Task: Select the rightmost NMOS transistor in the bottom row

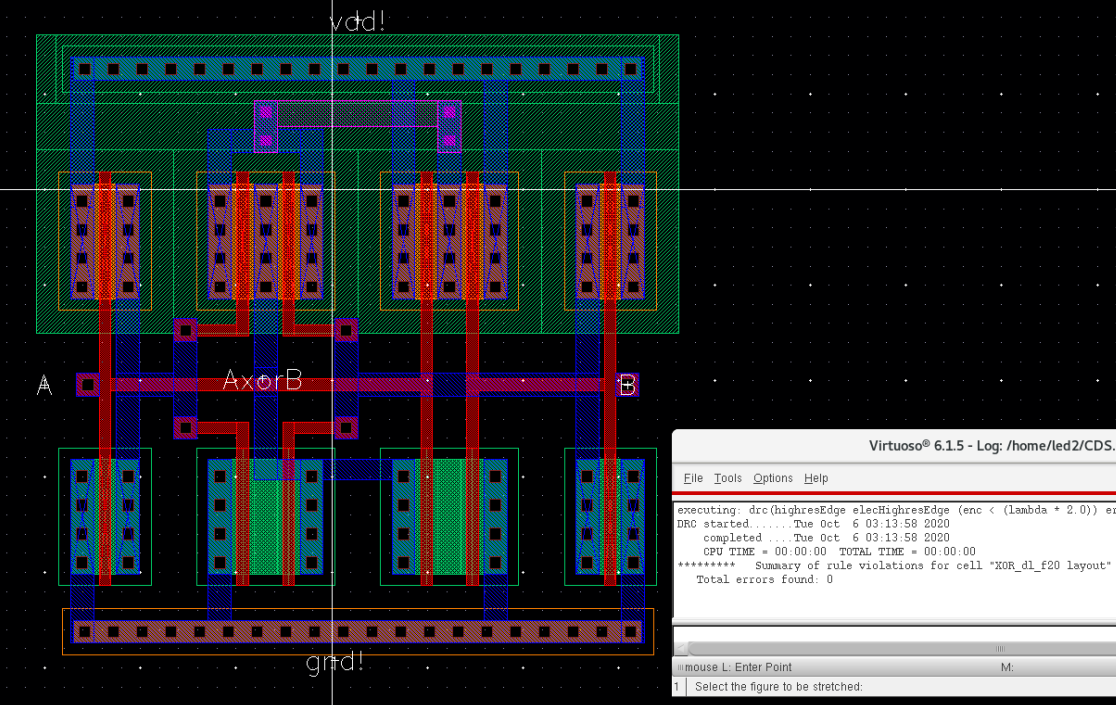Action: (610, 520)
